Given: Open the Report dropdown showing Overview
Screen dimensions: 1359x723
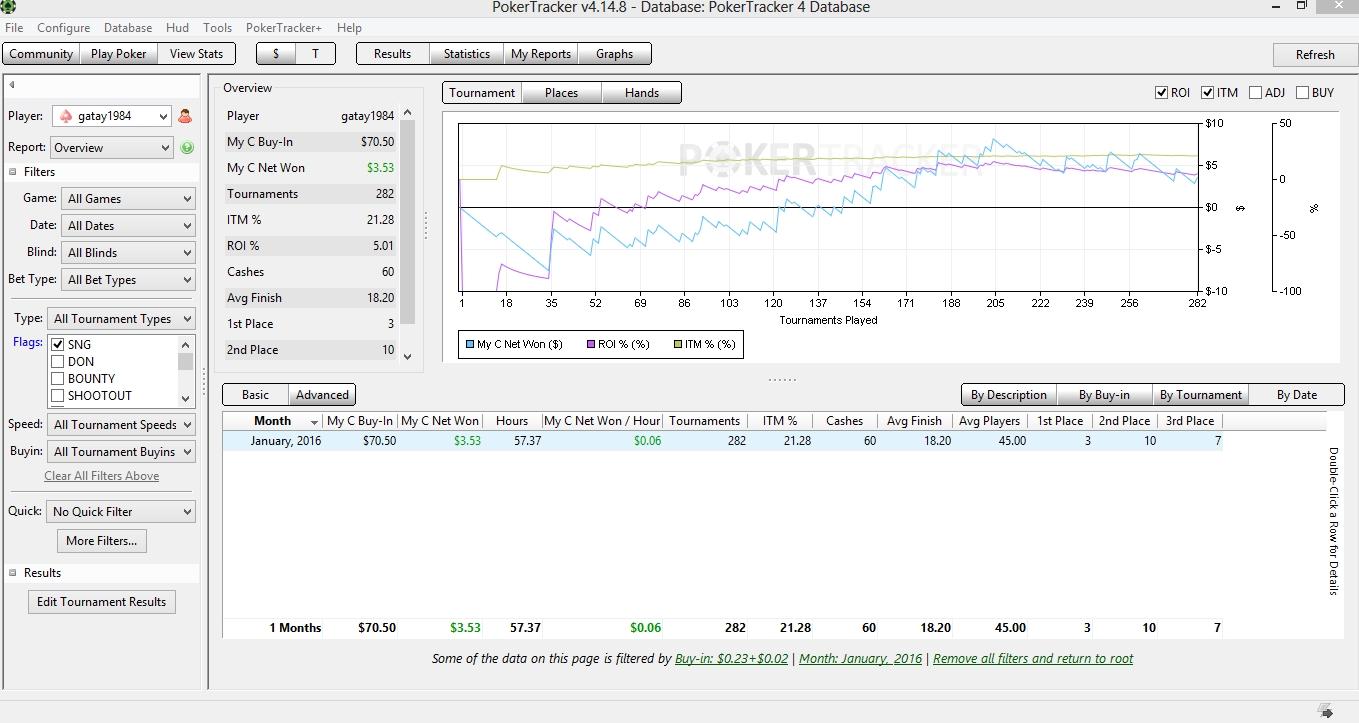Looking at the screenshot, I should (x=112, y=148).
